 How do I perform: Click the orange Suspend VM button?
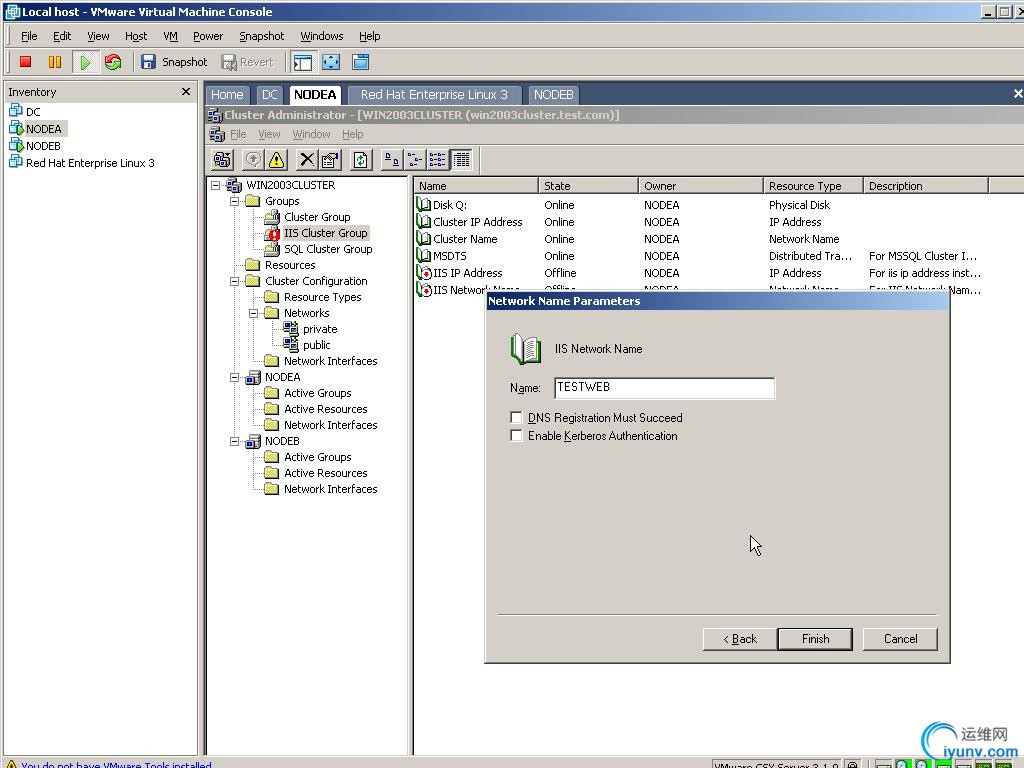[55, 62]
